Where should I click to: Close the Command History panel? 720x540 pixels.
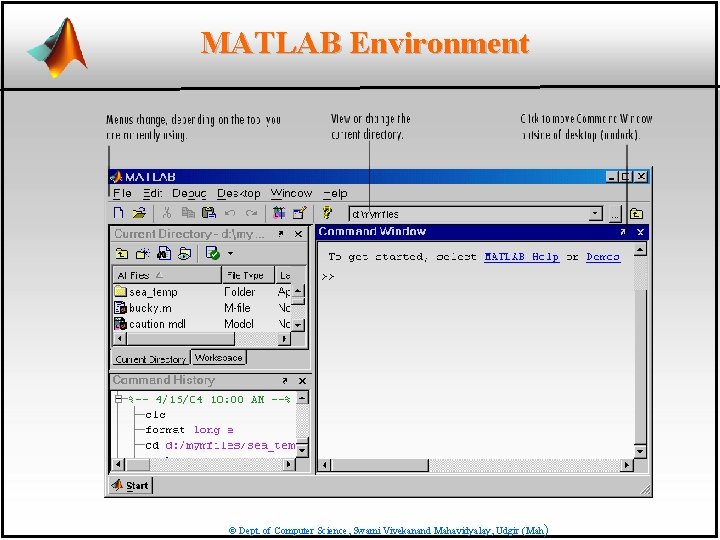click(302, 381)
